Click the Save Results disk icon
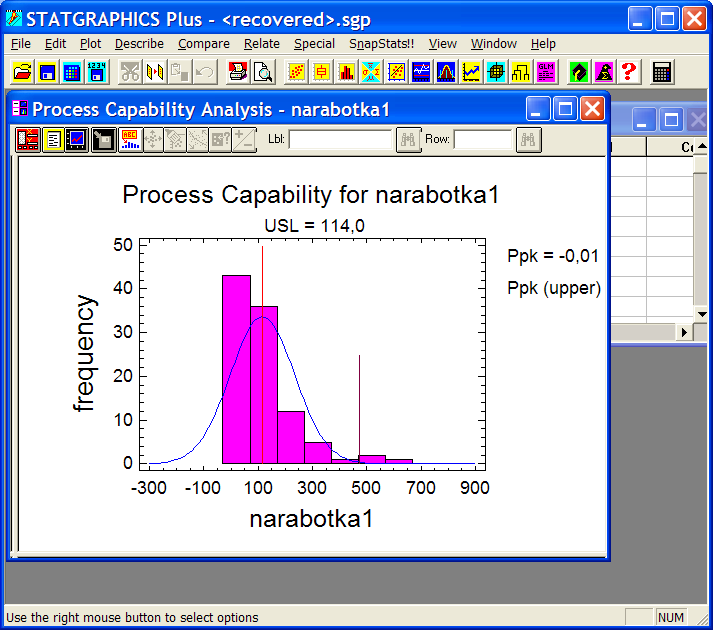The width and height of the screenshot is (713, 630). 104,140
